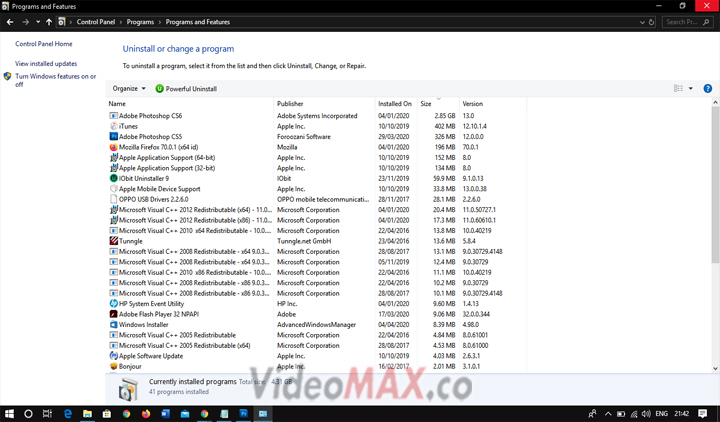Click the OPPO USB Drivers file icon

coord(113,199)
